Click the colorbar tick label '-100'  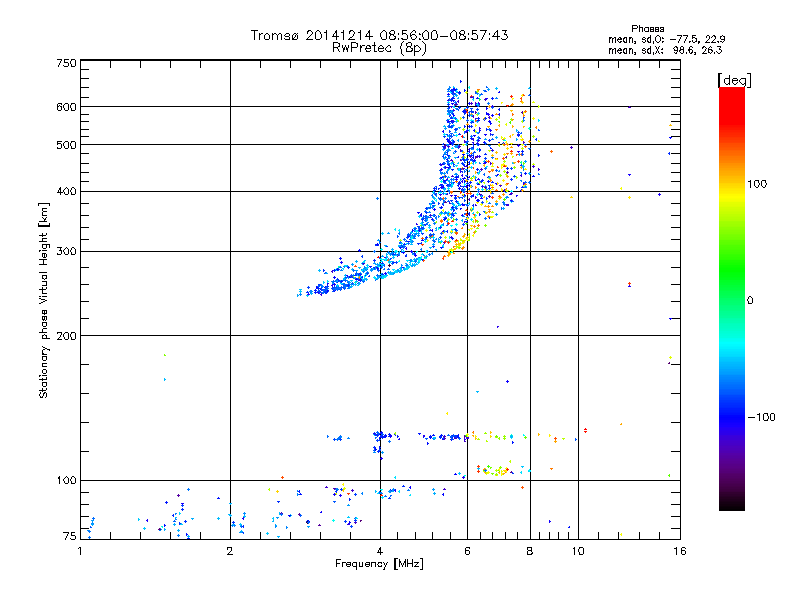(x=761, y=417)
